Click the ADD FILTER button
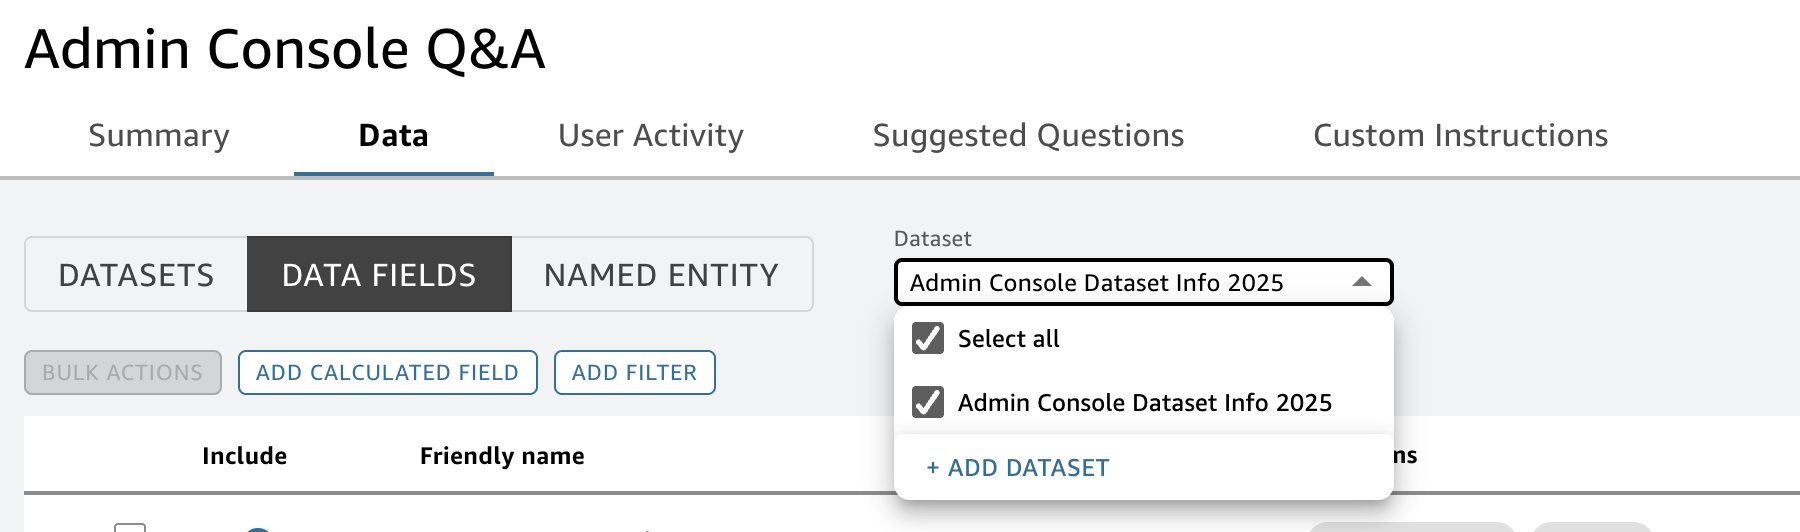Screen dimensions: 1800x532 tap(634, 373)
